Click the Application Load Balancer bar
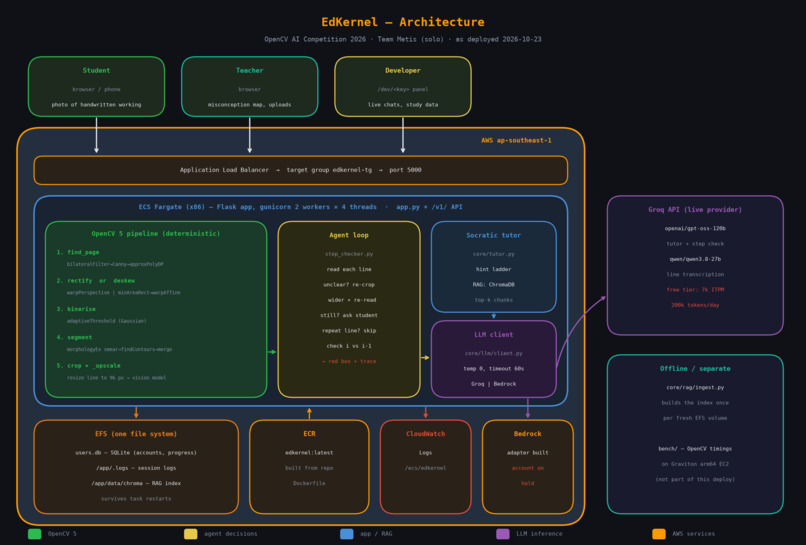806x545 pixels. coord(301,170)
